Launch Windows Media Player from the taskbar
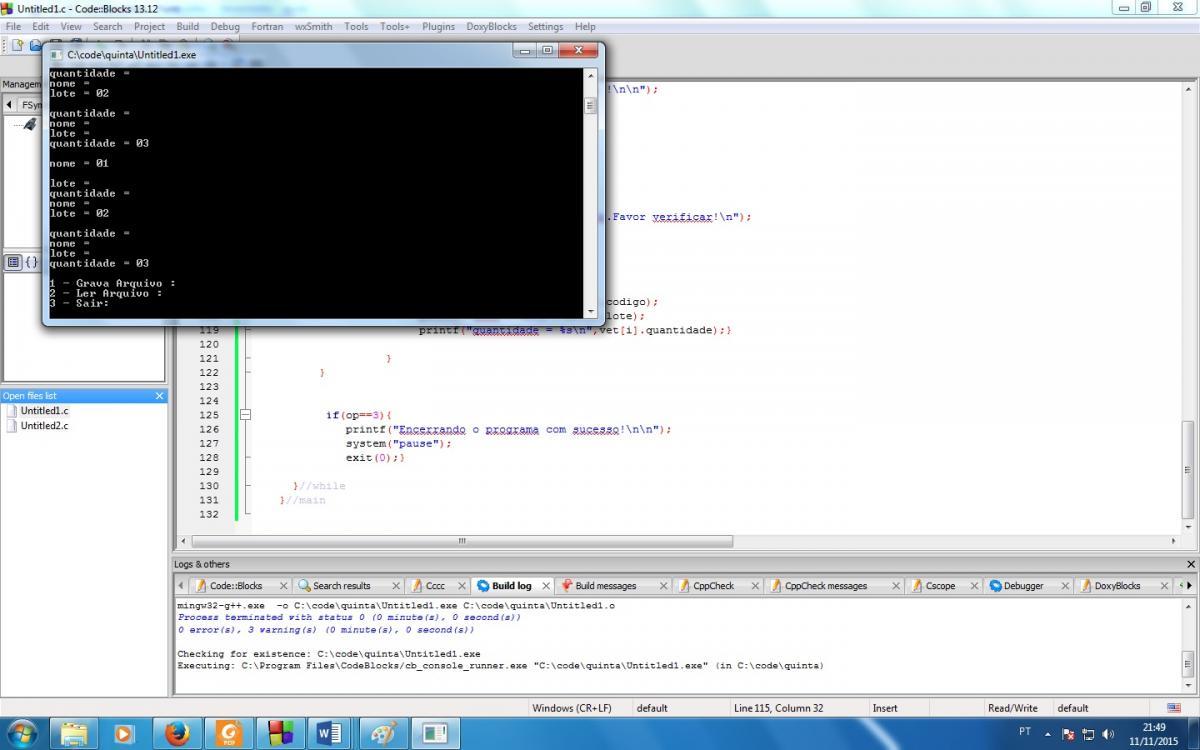This screenshot has width=1200, height=750. click(124, 733)
